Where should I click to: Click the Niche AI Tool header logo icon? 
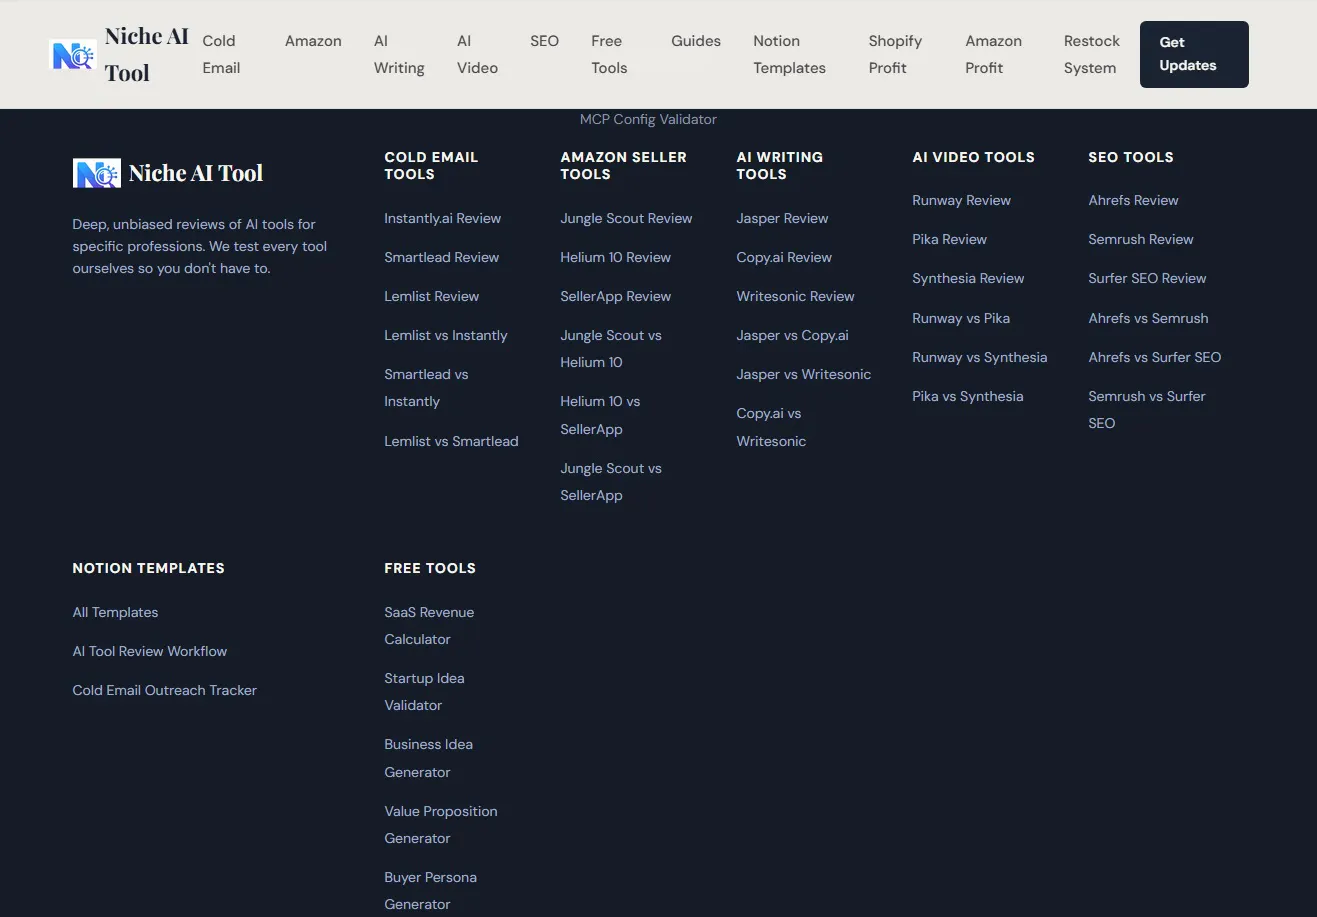coord(73,55)
